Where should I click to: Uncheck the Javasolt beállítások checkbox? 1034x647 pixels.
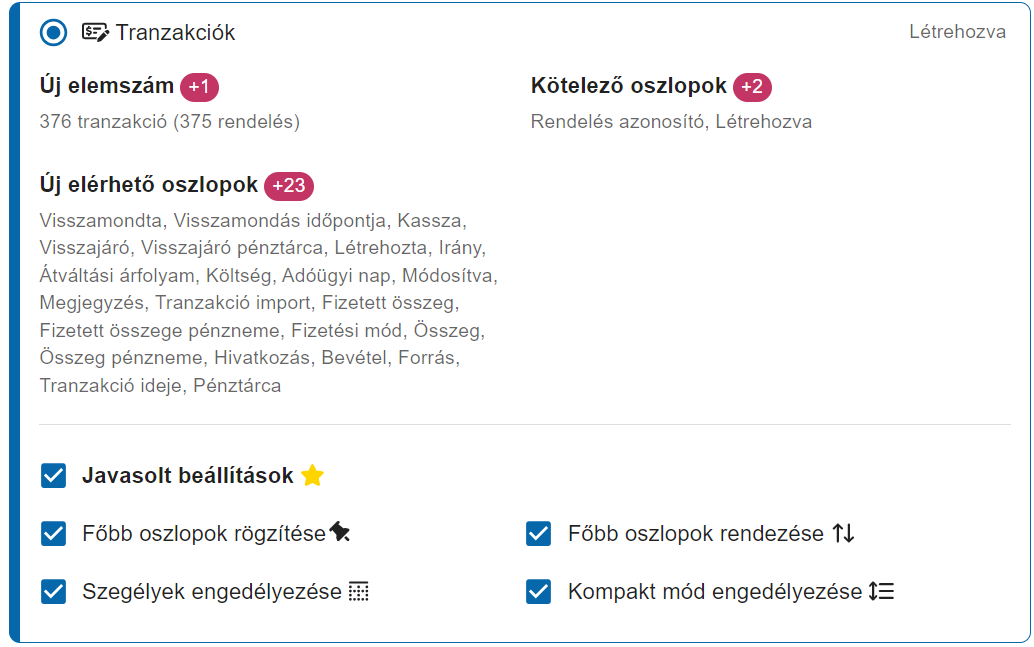tap(53, 476)
